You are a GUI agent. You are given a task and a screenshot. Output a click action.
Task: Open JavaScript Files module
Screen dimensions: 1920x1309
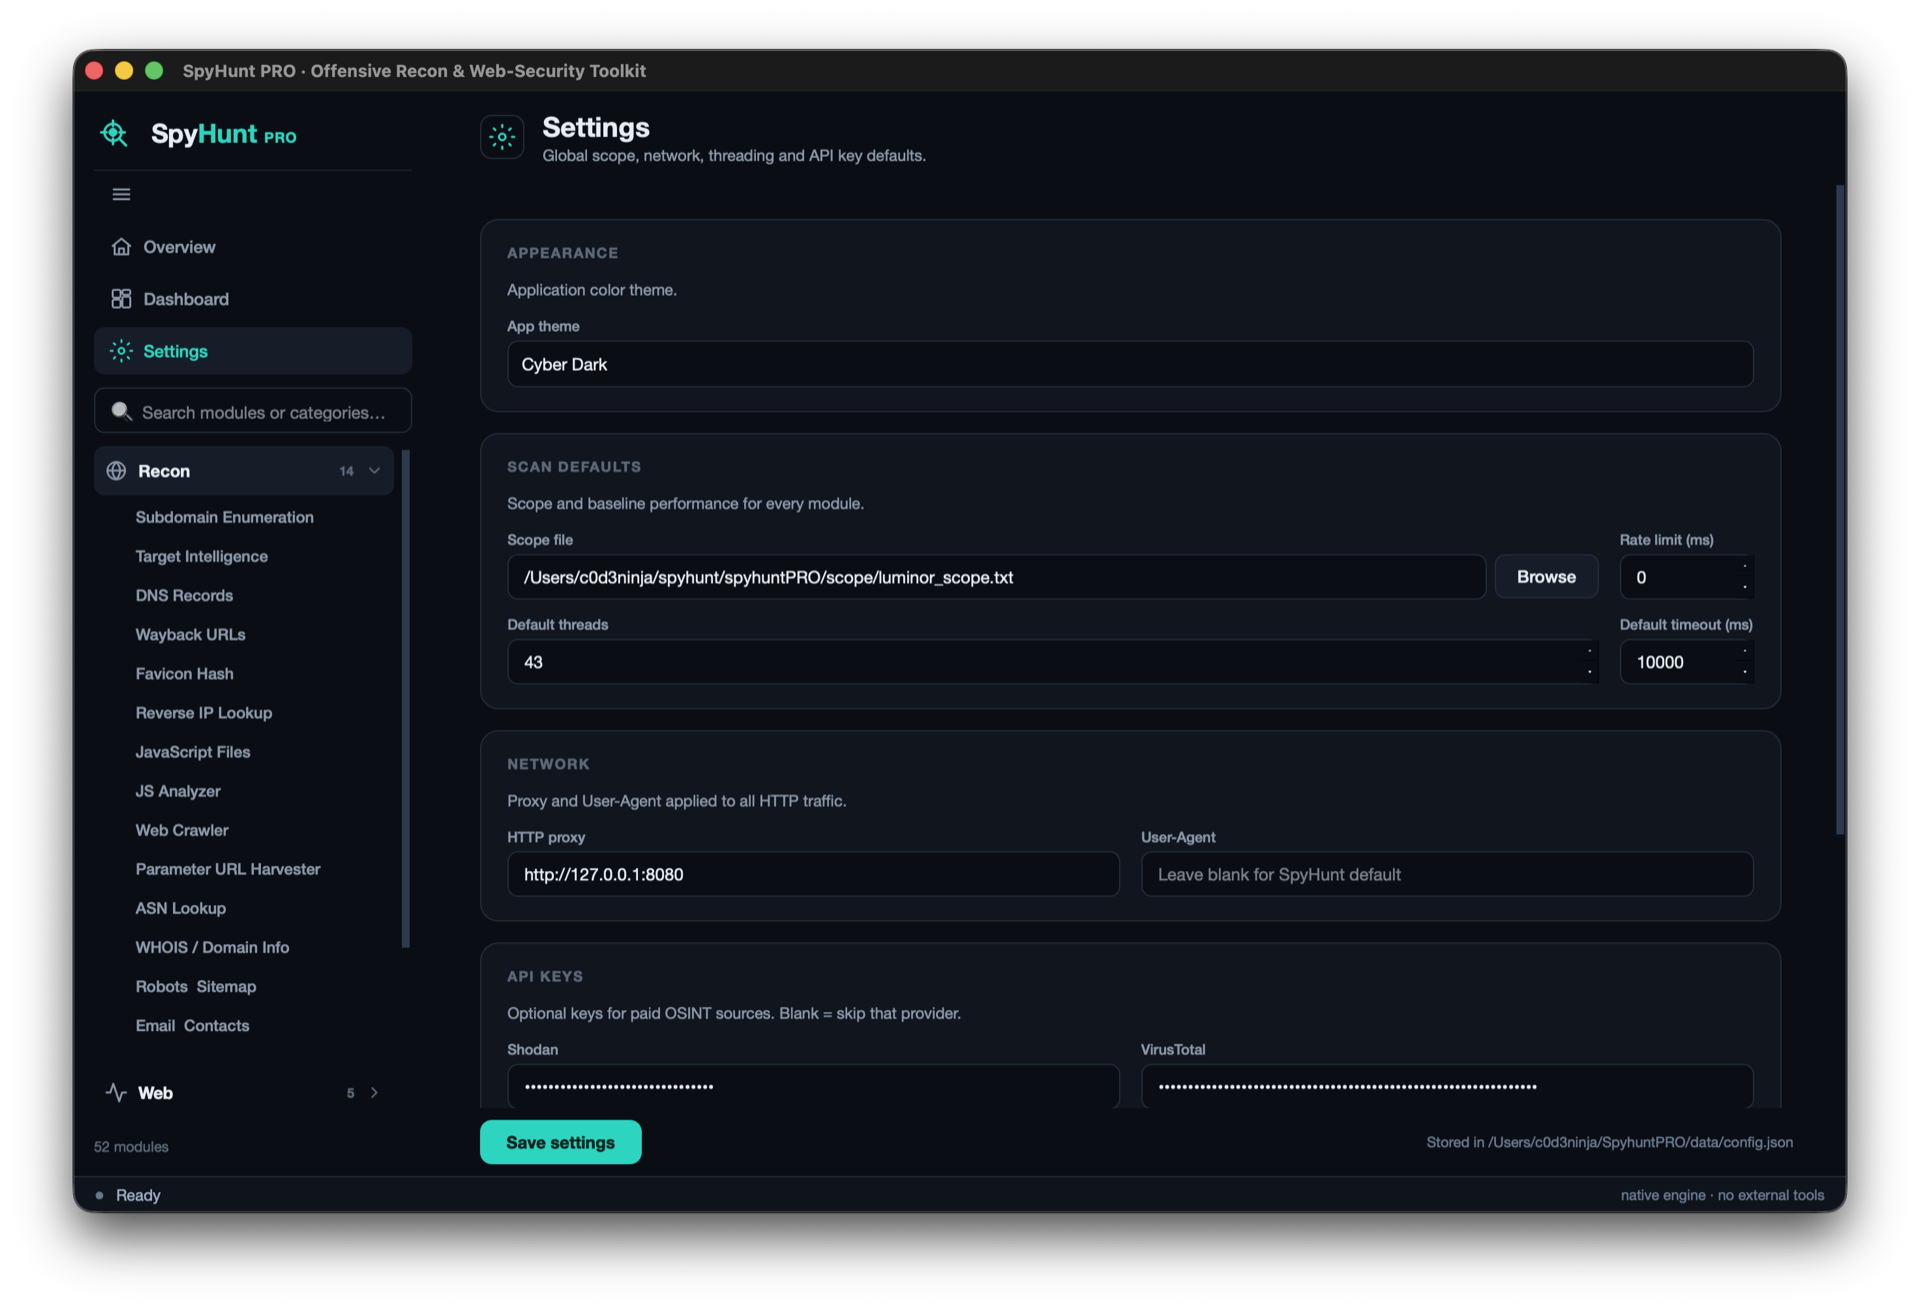point(192,751)
